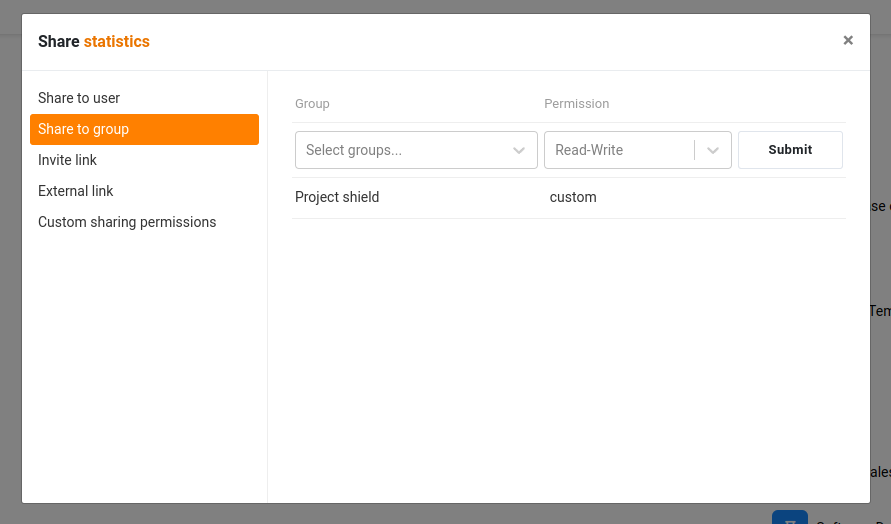Close the Share statistics dialog

pos(848,40)
